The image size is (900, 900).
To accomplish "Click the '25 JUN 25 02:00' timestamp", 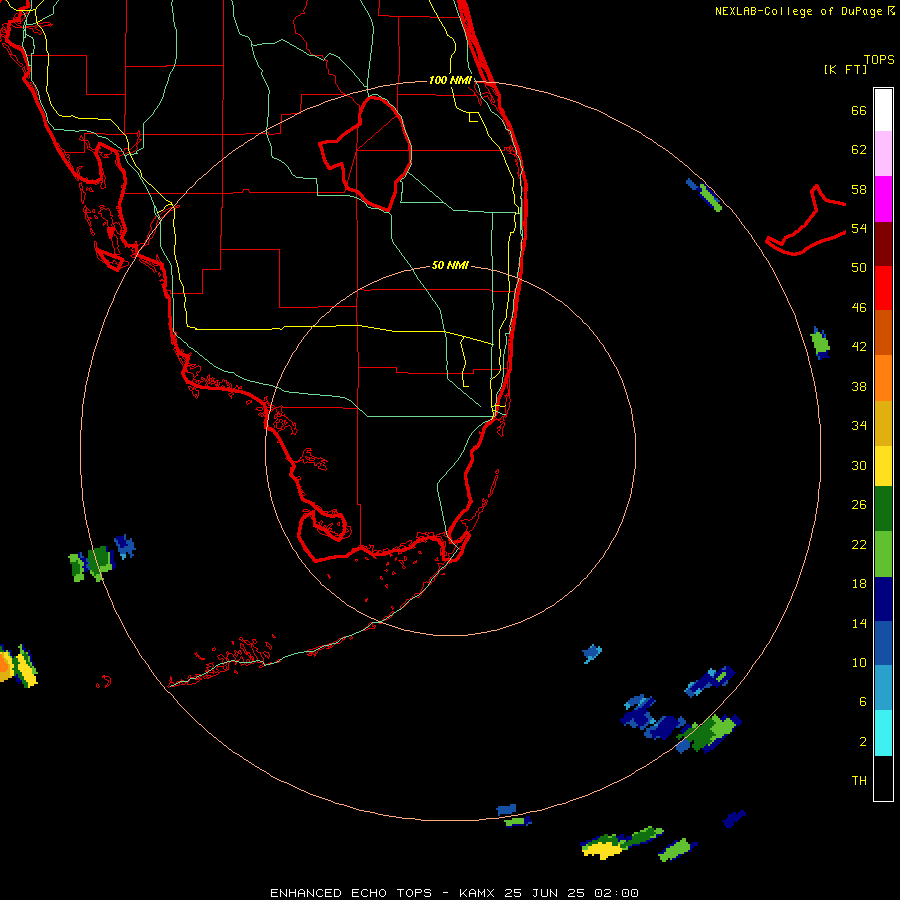I will (x=571, y=893).
